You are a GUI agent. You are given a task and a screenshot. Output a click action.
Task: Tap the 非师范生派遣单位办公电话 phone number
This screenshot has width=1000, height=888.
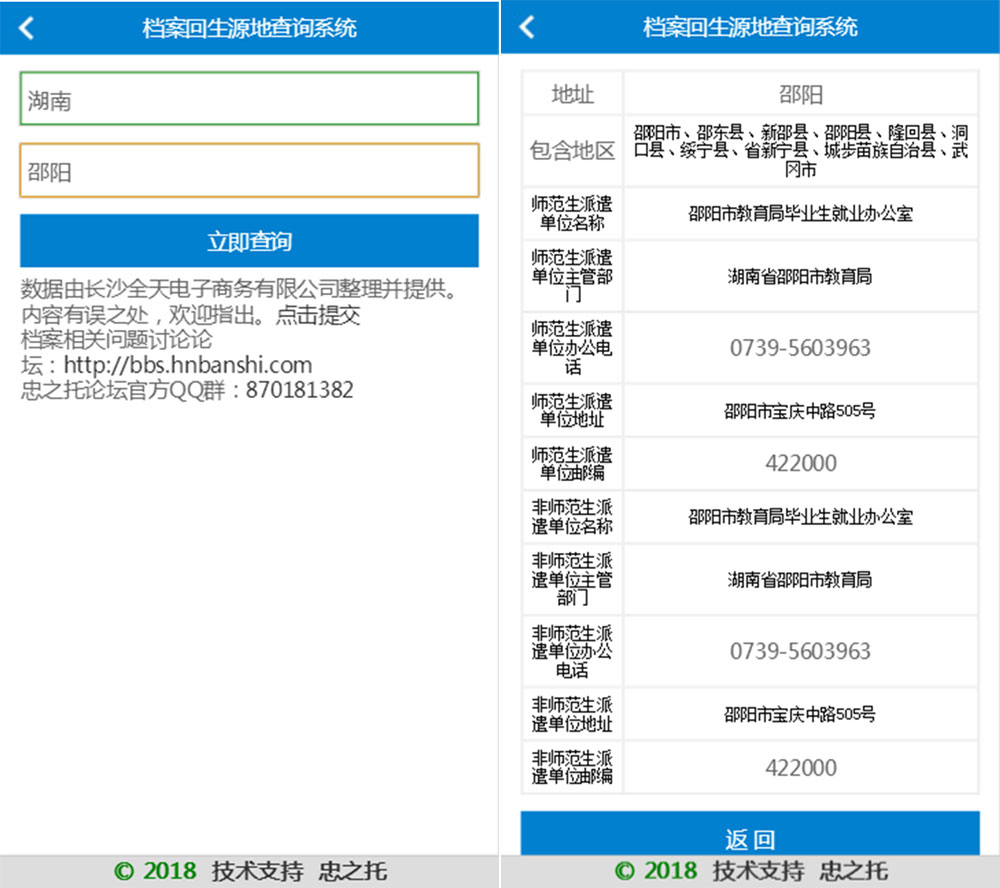pos(800,651)
